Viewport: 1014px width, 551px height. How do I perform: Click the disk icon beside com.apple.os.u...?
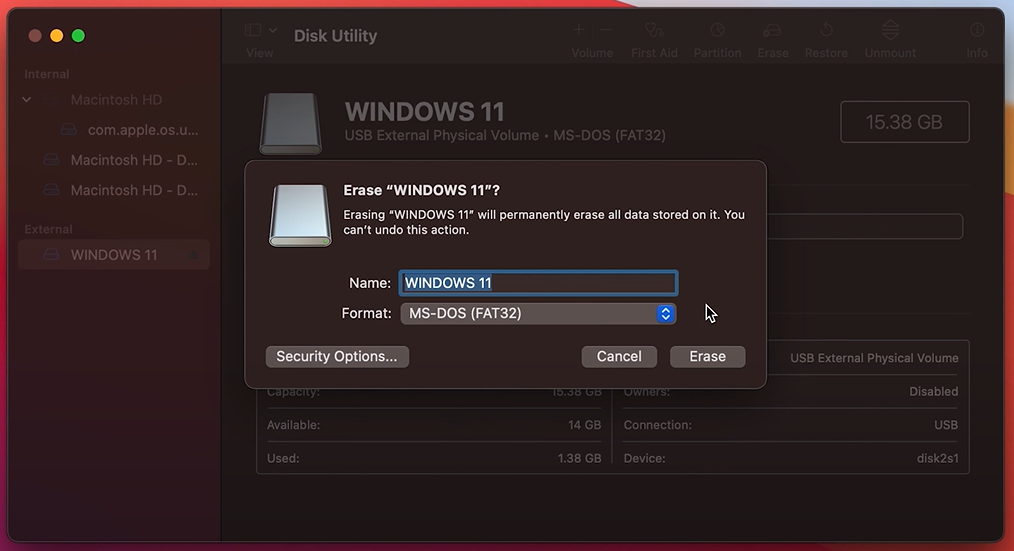click(69, 130)
